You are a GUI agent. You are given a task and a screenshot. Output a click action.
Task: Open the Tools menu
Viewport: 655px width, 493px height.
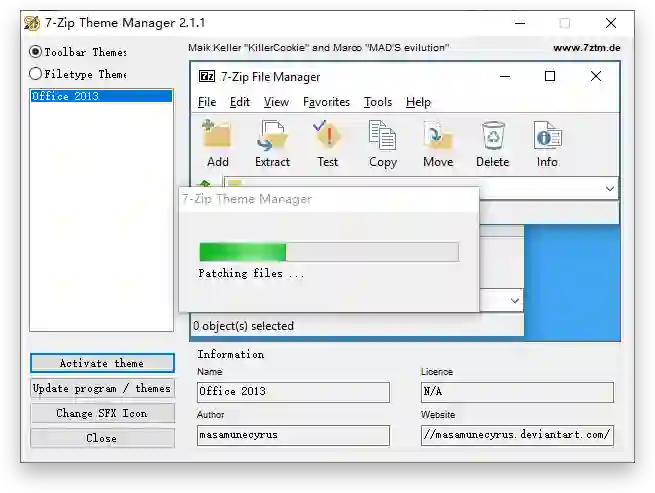tap(378, 102)
